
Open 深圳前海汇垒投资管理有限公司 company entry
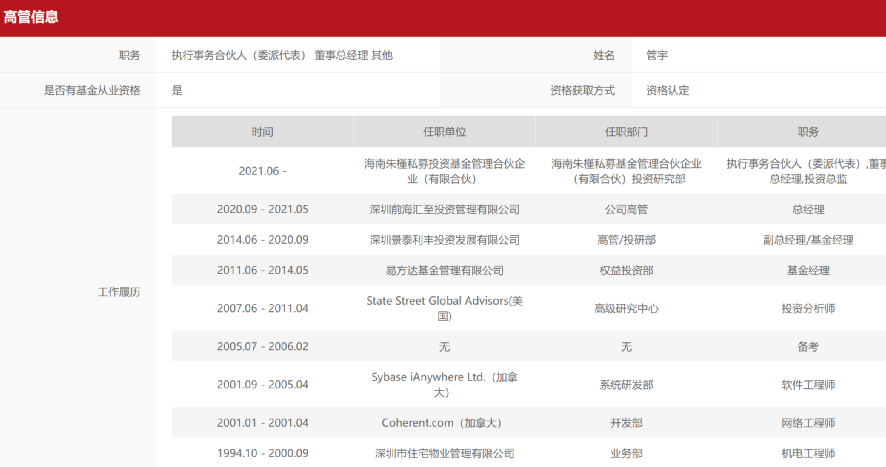click(444, 210)
